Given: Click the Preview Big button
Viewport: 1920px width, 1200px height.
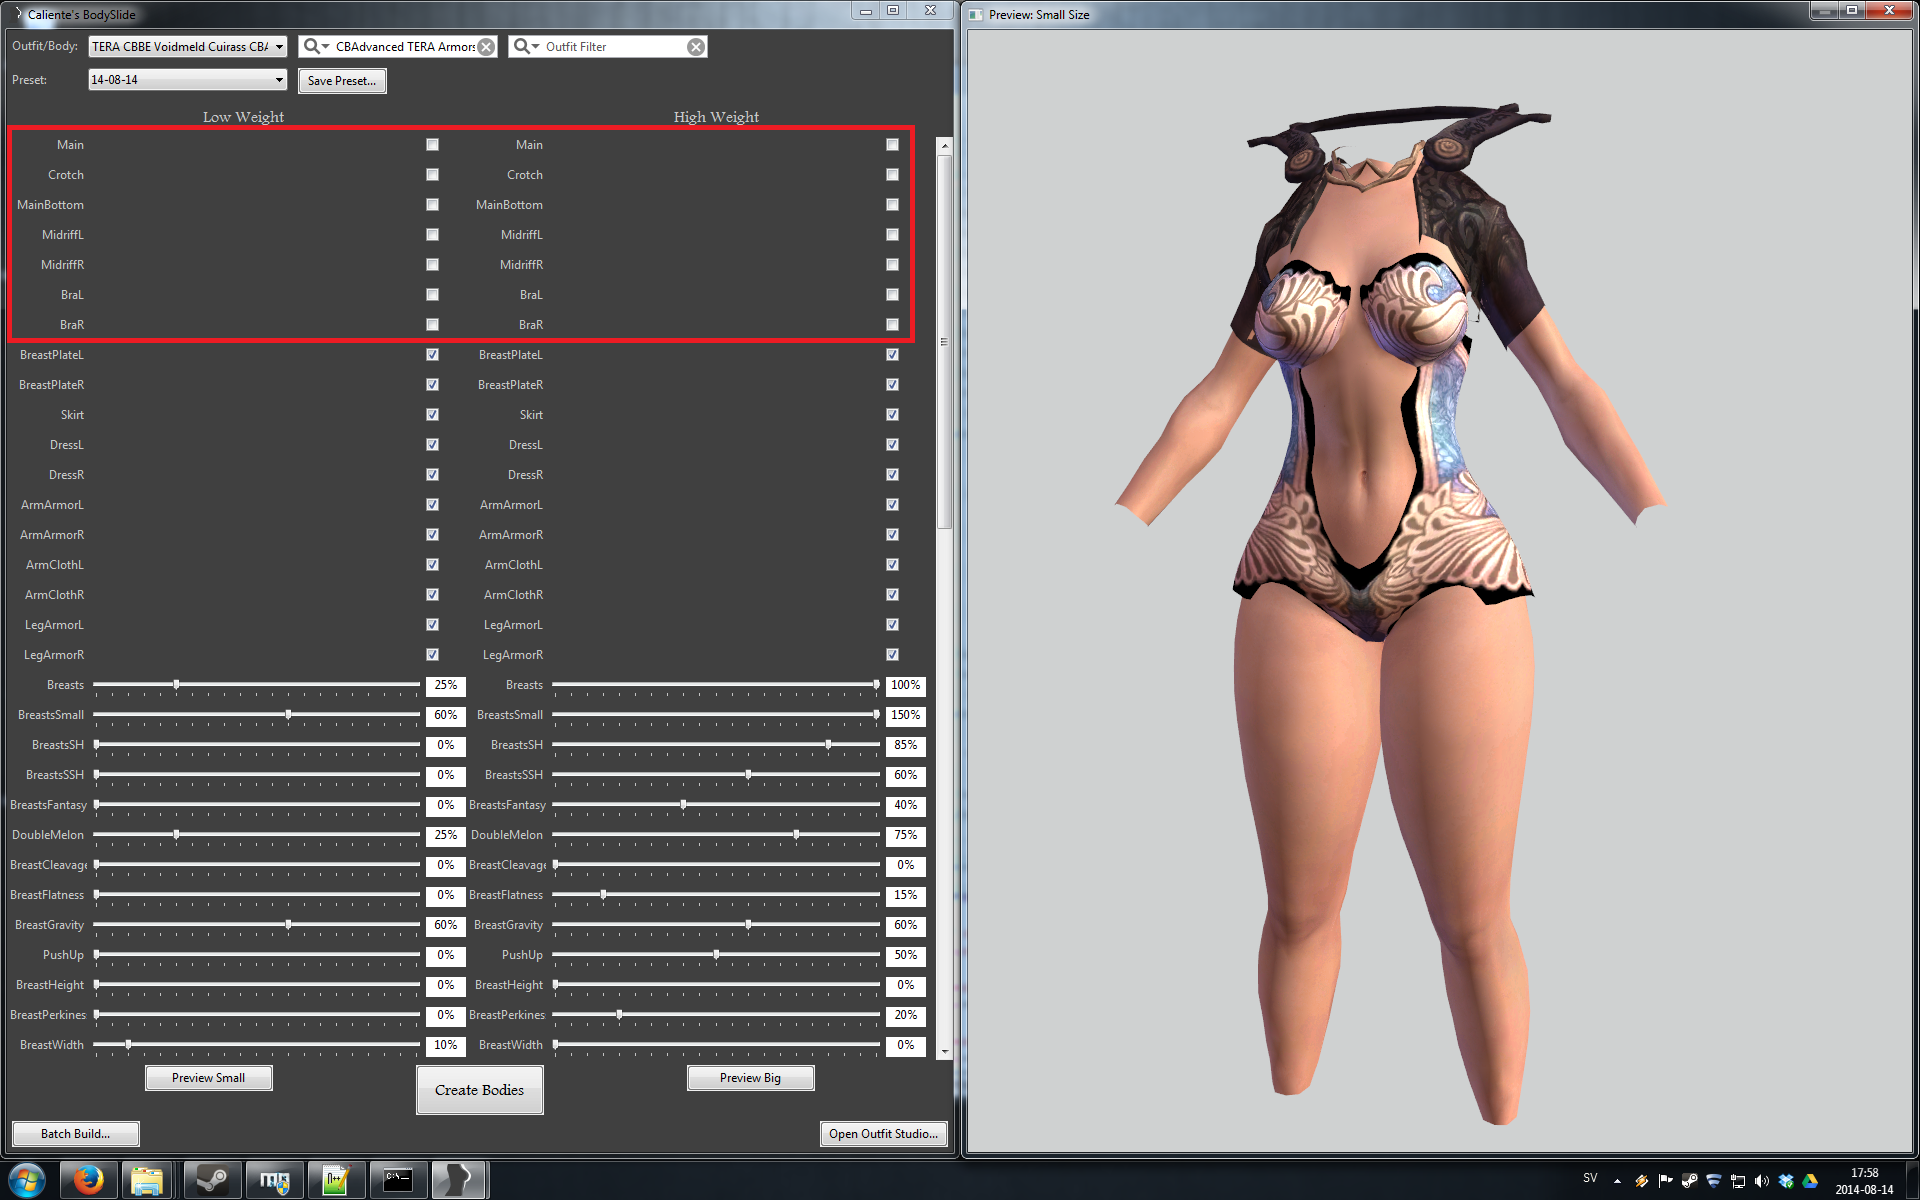Looking at the screenshot, I should click(x=750, y=1078).
